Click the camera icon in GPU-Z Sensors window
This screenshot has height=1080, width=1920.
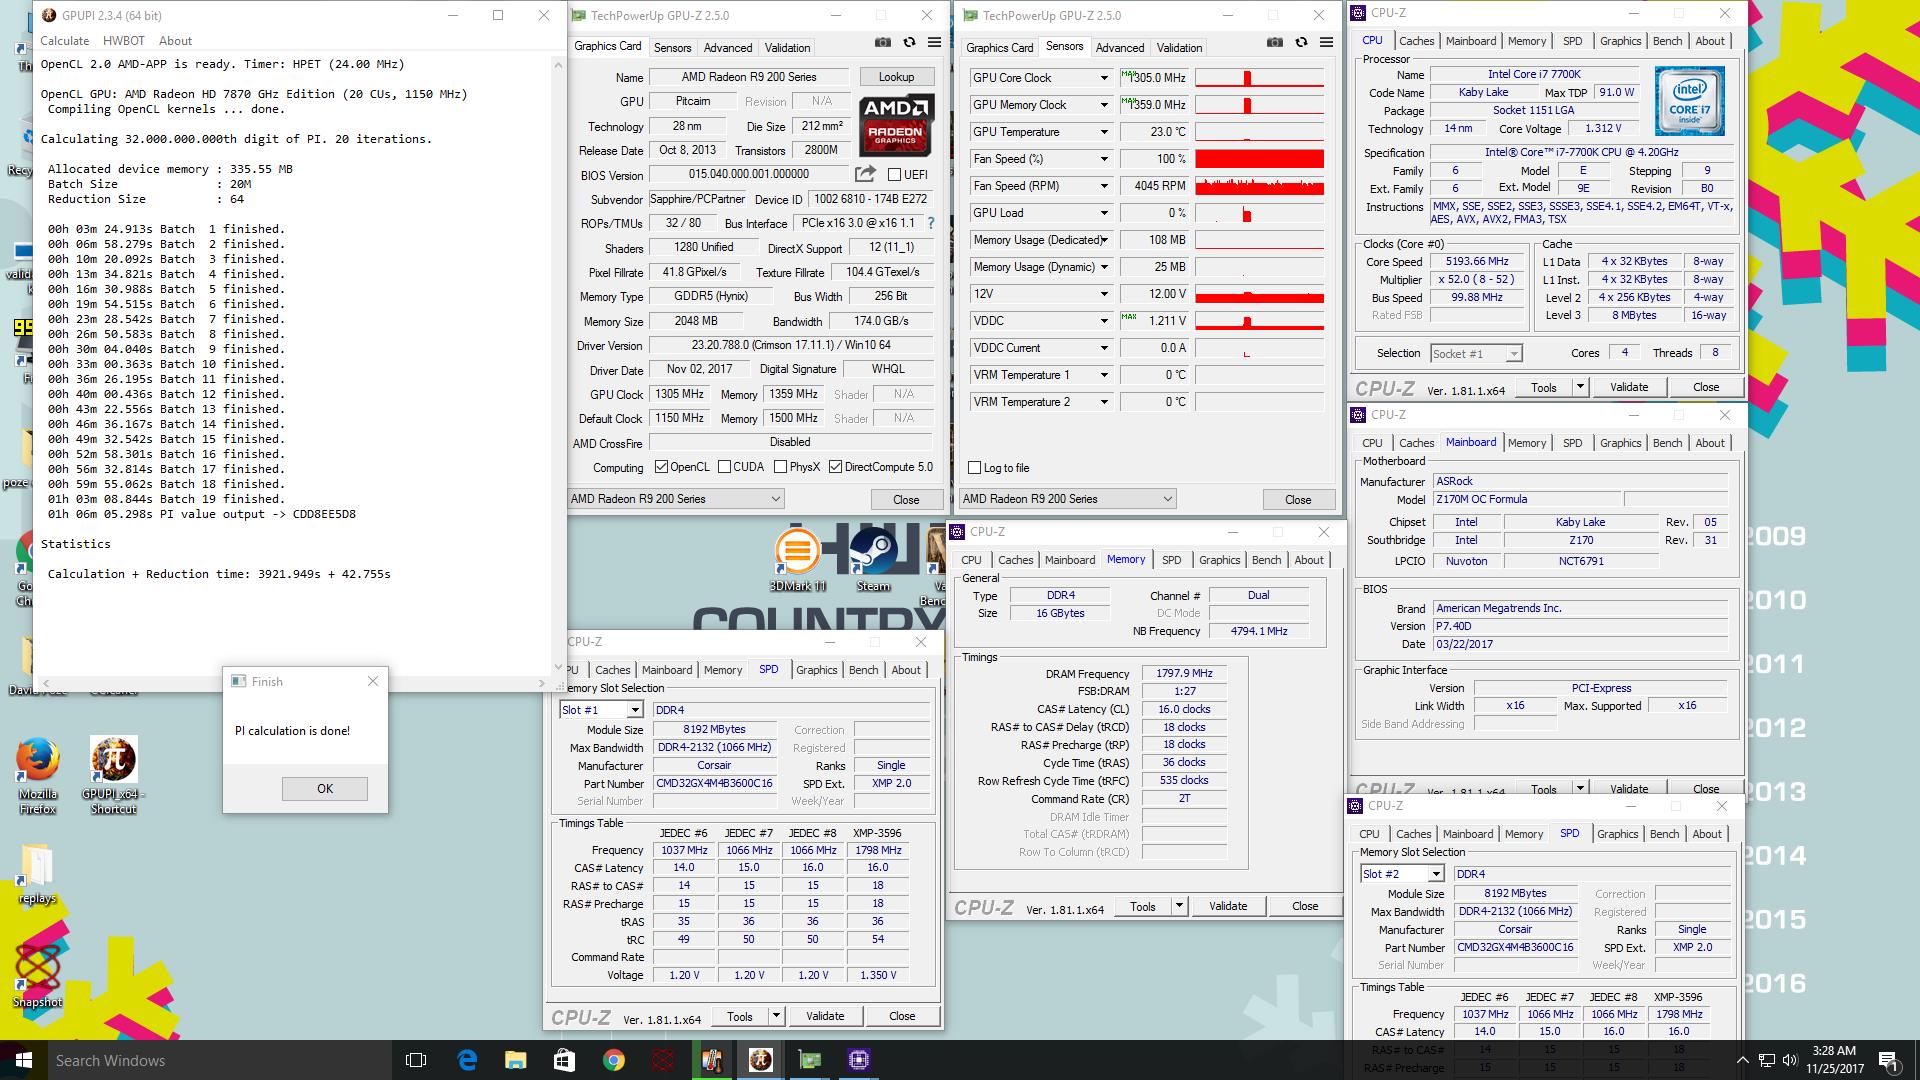(x=1275, y=43)
